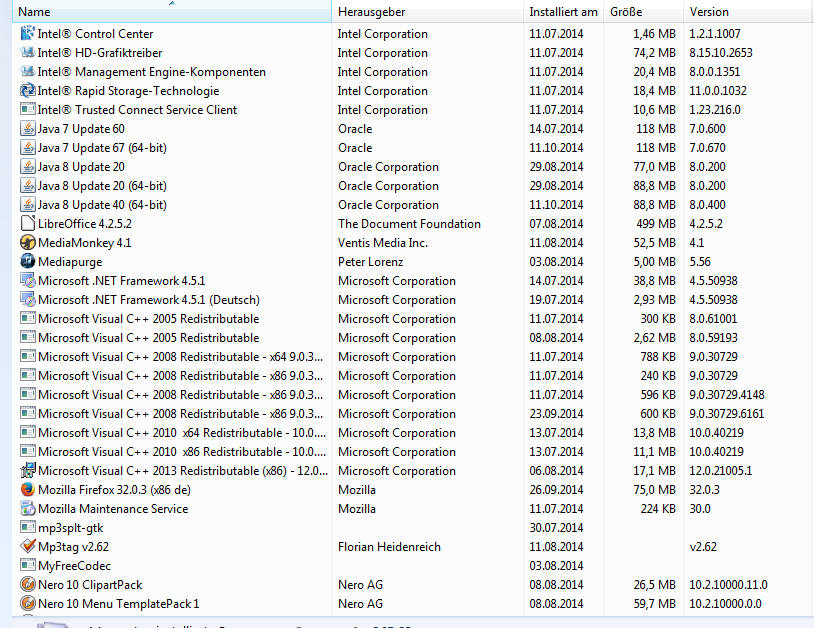
Task: Select Mozilla Firefox 32.0.3 (x86 de)
Action: pyautogui.click(x=114, y=490)
